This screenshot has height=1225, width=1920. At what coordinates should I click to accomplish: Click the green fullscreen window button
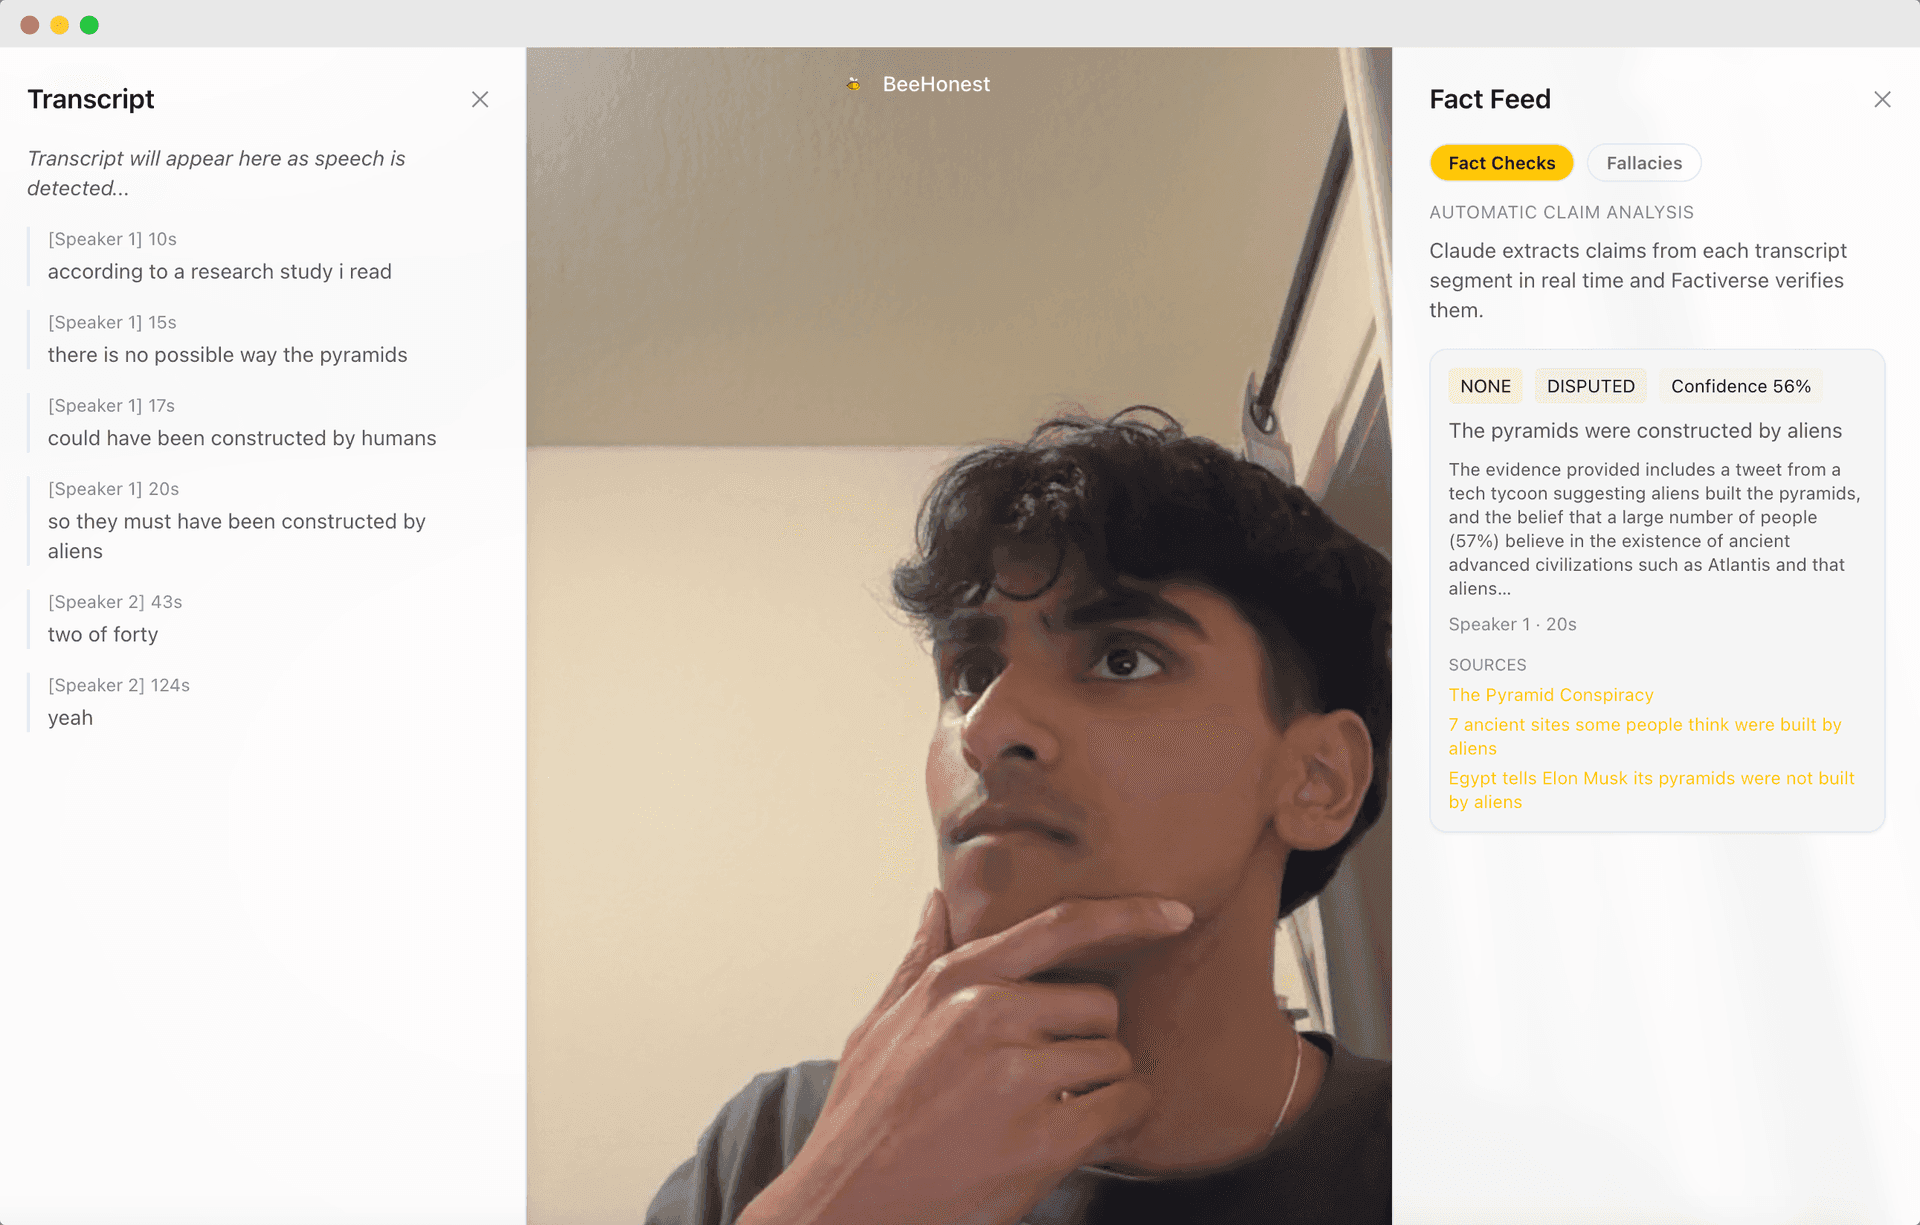(x=89, y=25)
